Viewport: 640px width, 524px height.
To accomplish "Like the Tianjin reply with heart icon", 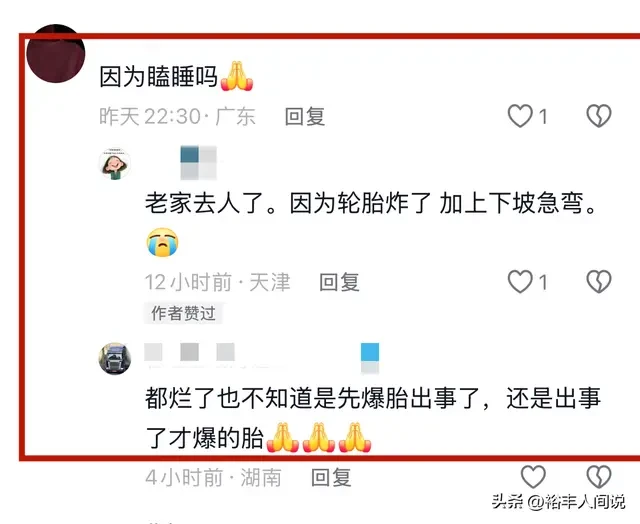I will (x=520, y=282).
